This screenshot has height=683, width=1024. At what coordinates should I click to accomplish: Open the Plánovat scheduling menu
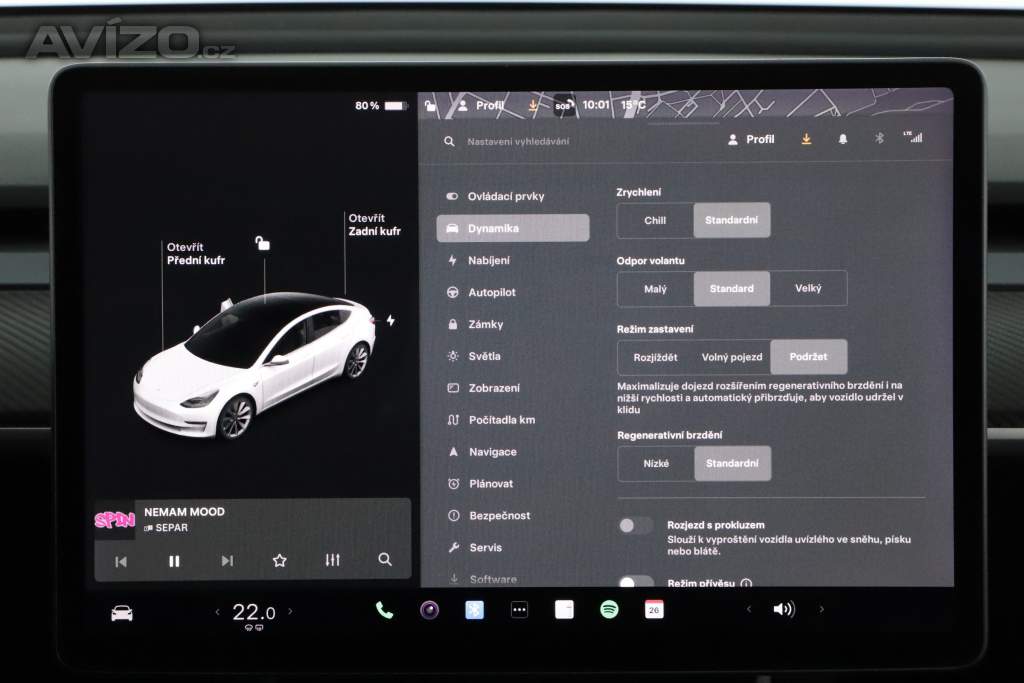[481, 484]
